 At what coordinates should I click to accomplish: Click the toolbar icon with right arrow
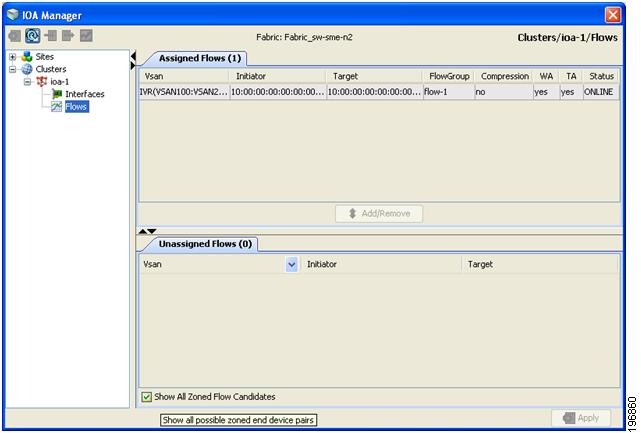[x=68, y=36]
